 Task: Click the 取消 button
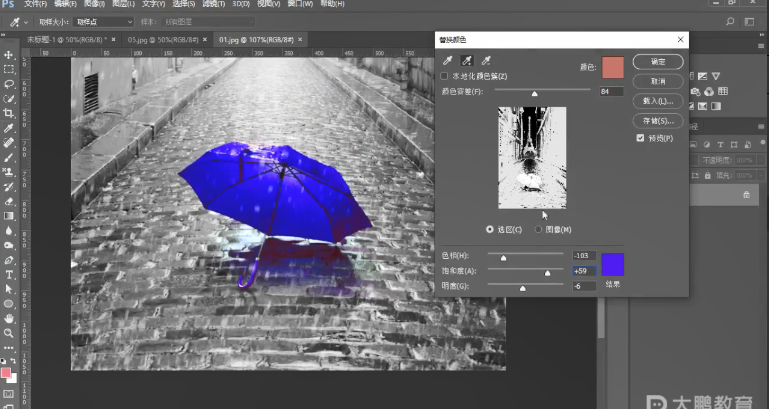(x=658, y=81)
